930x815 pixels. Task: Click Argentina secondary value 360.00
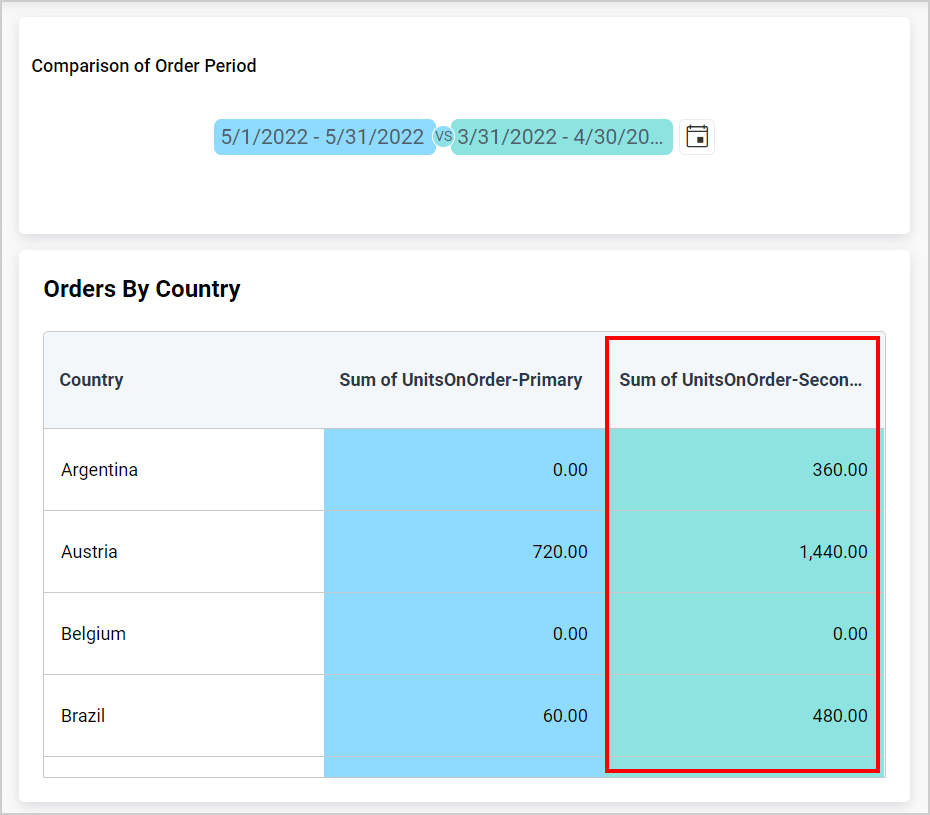[x=839, y=470]
